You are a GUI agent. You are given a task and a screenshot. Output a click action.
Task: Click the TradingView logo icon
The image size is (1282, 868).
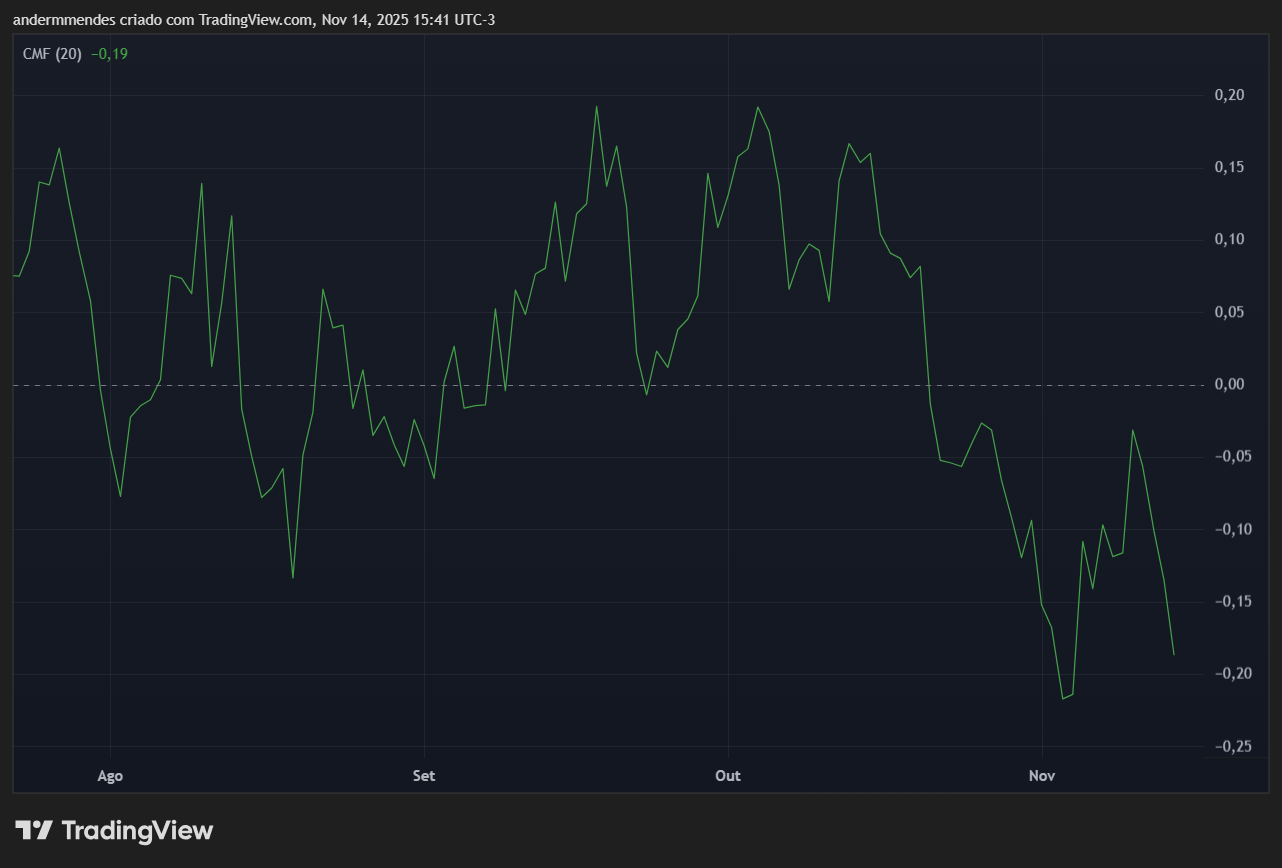coord(34,830)
